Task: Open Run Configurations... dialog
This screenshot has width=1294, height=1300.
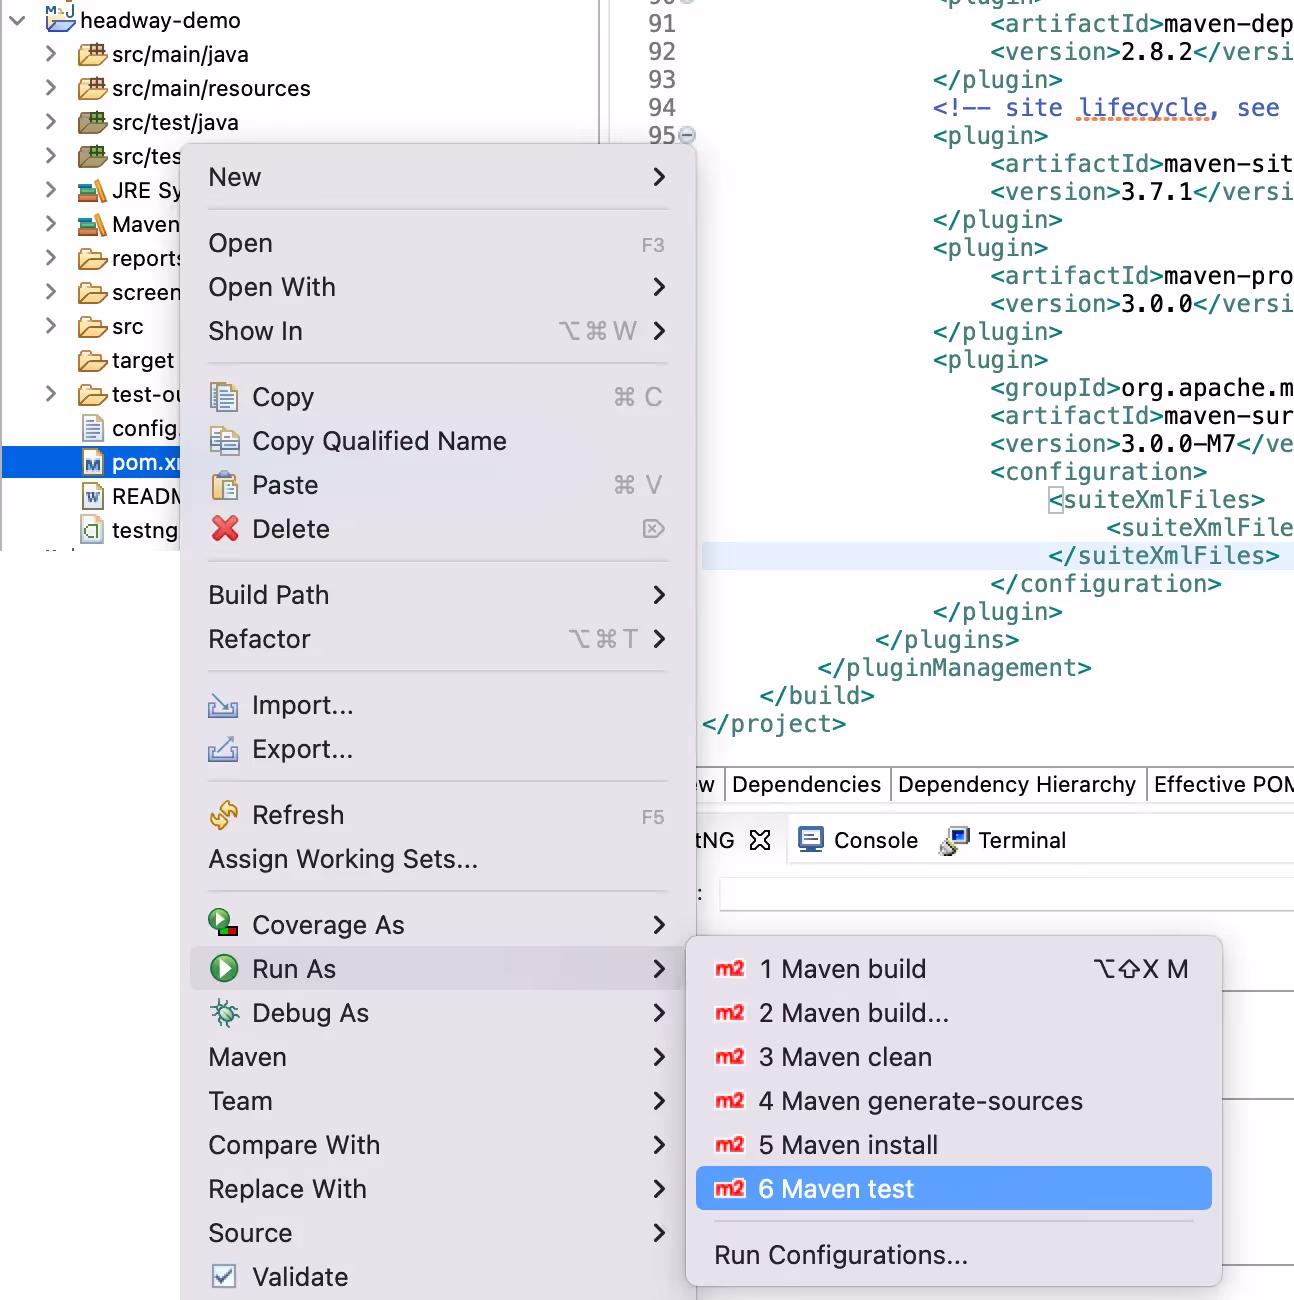Action: click(x=953, y=1255)
